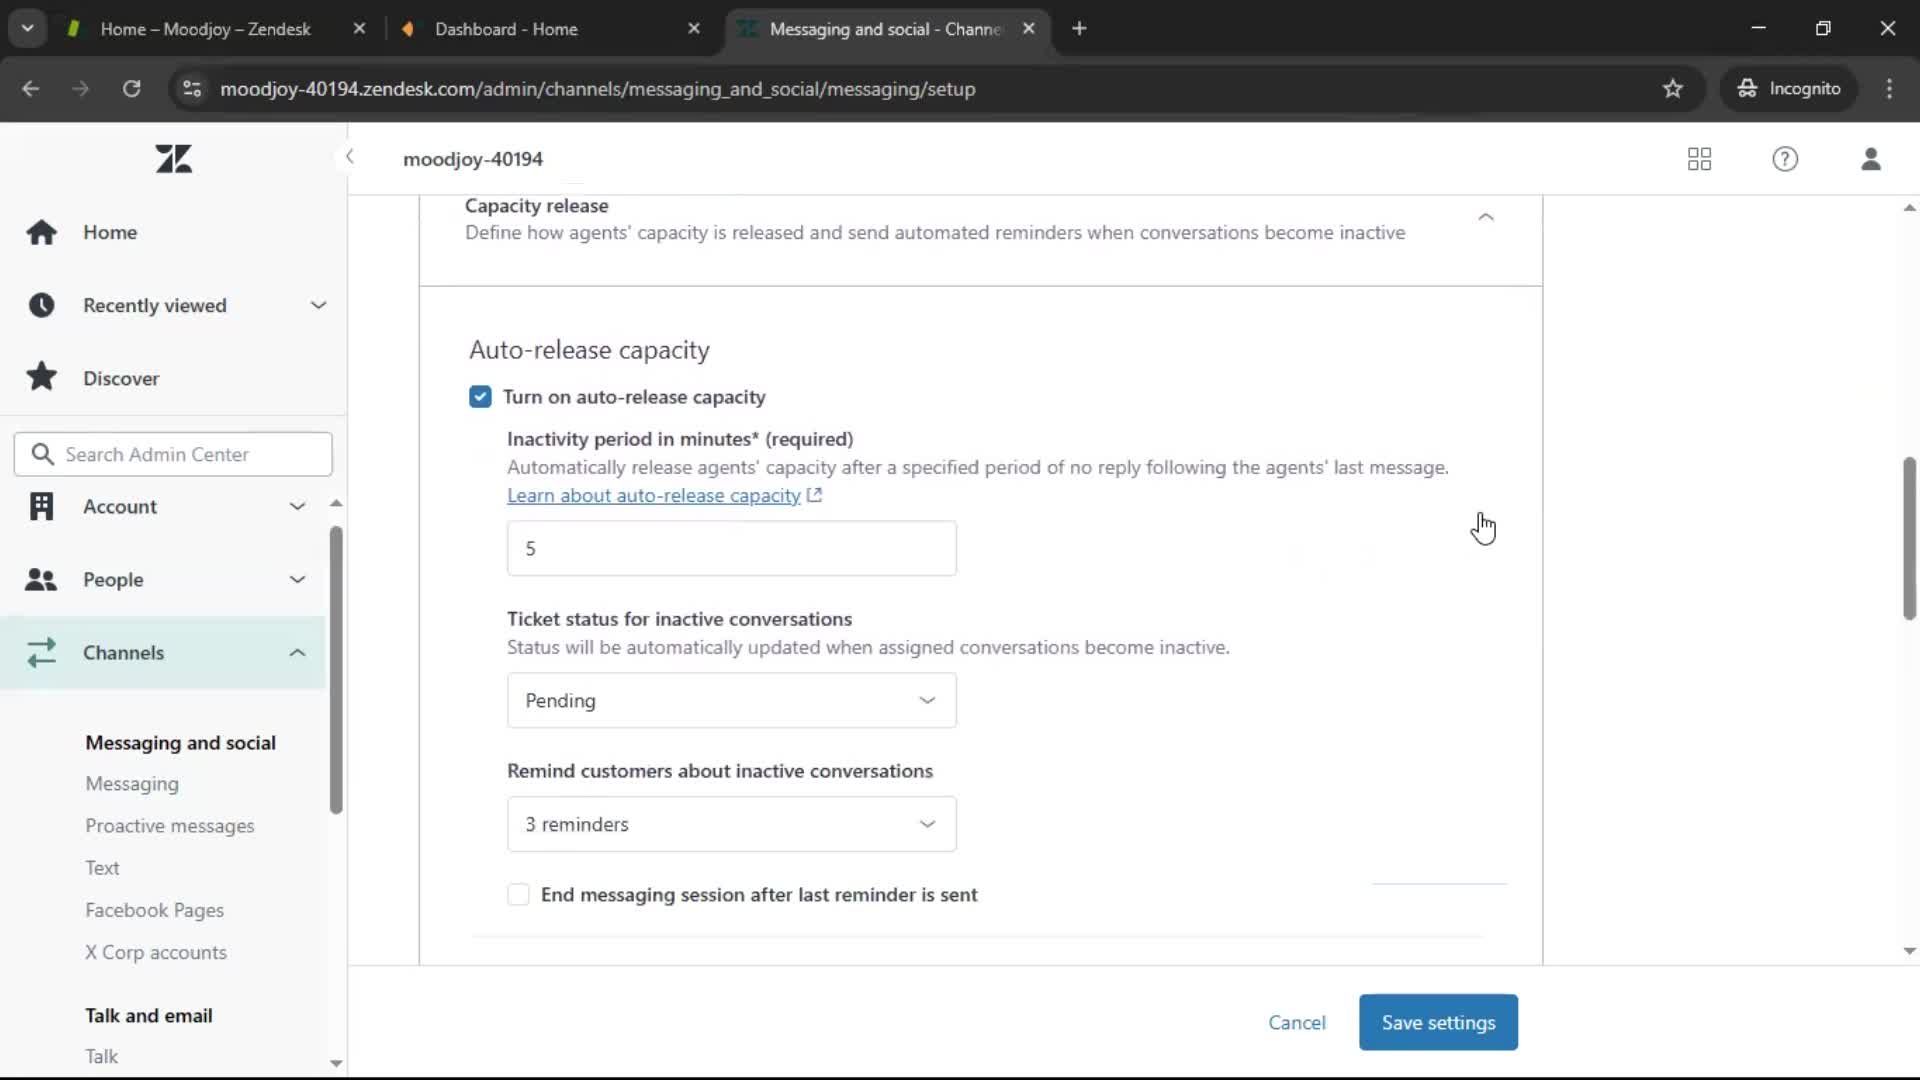
Task: Click moodjoy-40194 account name
Action: (x=473, y=159)
